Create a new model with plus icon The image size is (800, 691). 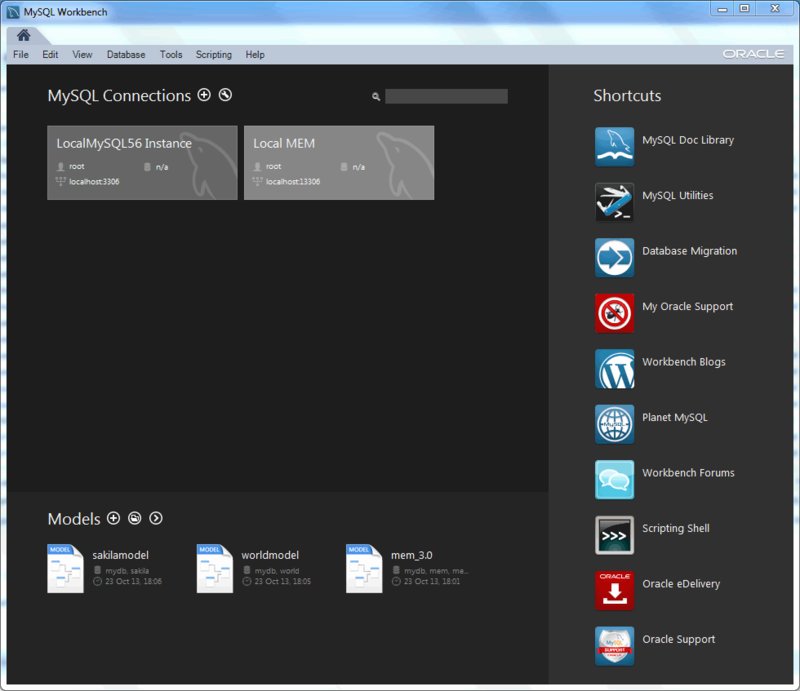(x=113, y=519)
